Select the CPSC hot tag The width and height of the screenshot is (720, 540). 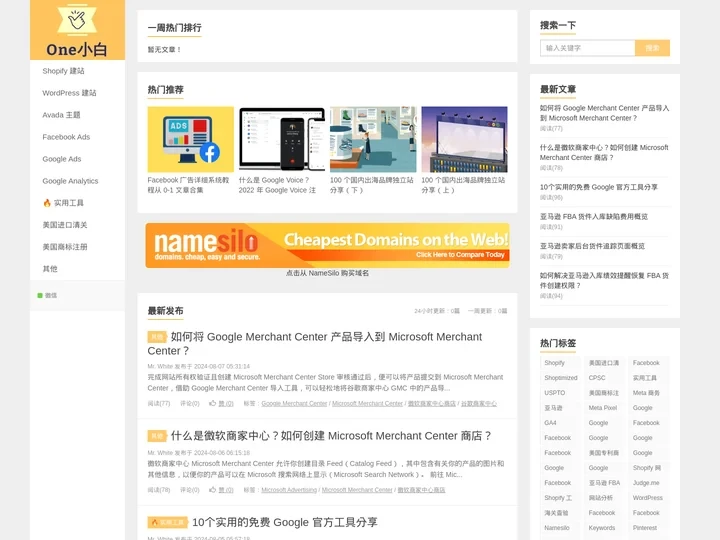pyautogui.click(x=597, y=378)
